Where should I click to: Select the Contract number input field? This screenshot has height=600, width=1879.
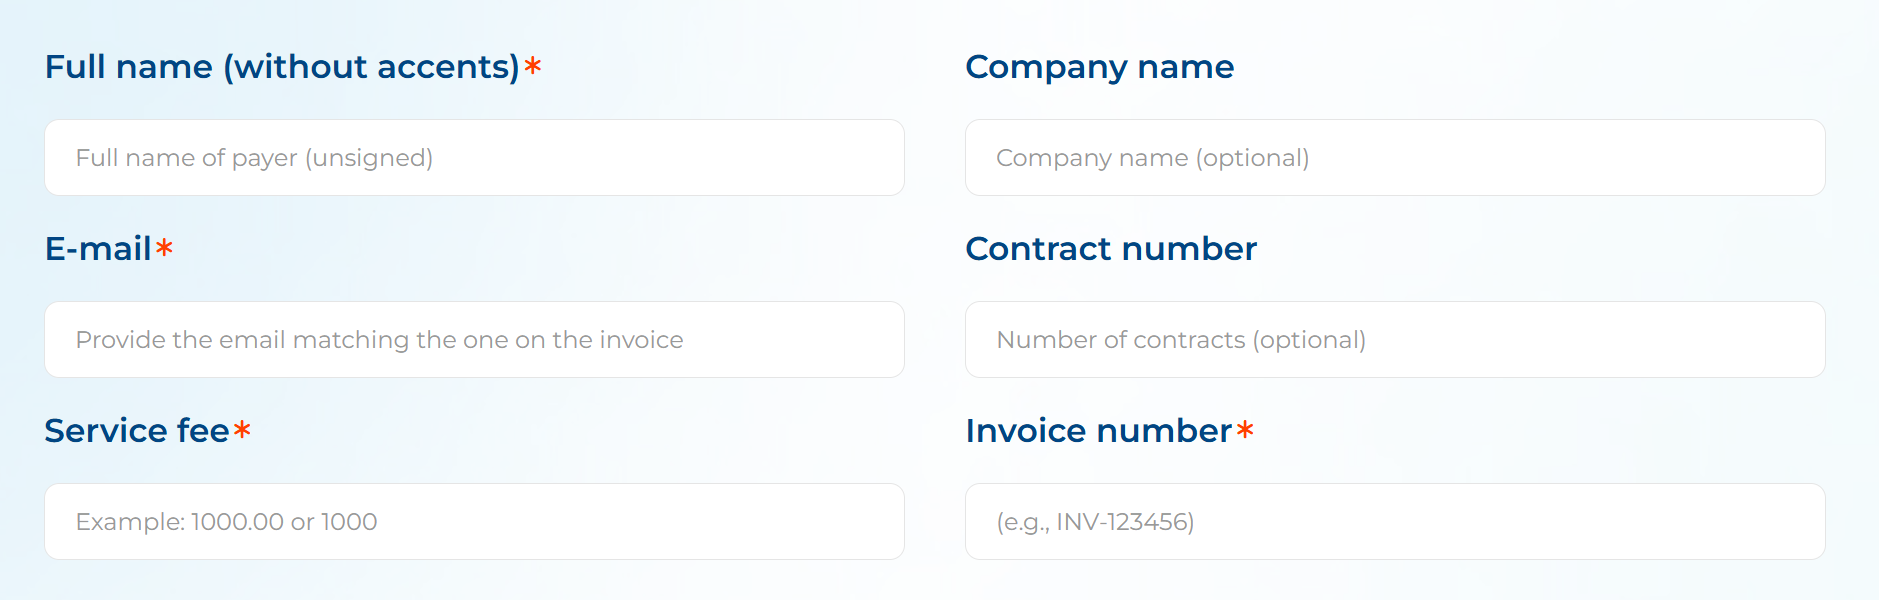pos(1394,340)
